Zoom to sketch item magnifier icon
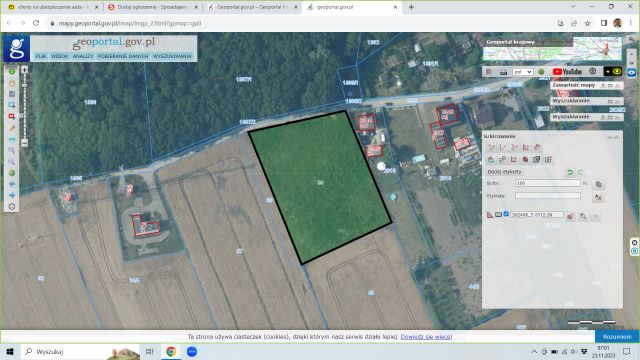The image size is (640, 360). (583, 216)
